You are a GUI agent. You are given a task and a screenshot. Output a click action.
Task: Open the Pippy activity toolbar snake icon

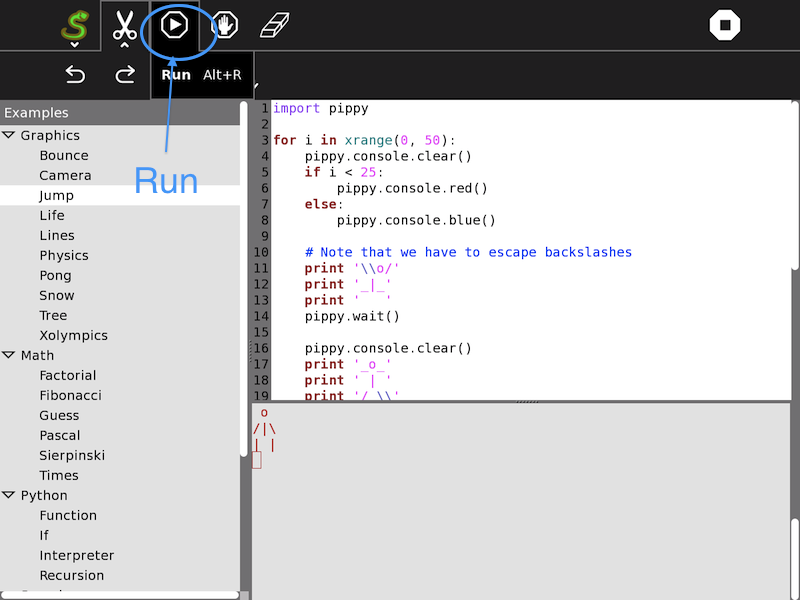click(x=73, y=25)
